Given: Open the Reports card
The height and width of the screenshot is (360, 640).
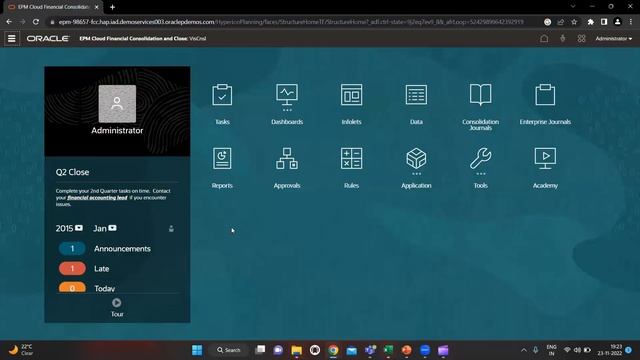Looking at the screenshot, I should [x=222, y=168].
